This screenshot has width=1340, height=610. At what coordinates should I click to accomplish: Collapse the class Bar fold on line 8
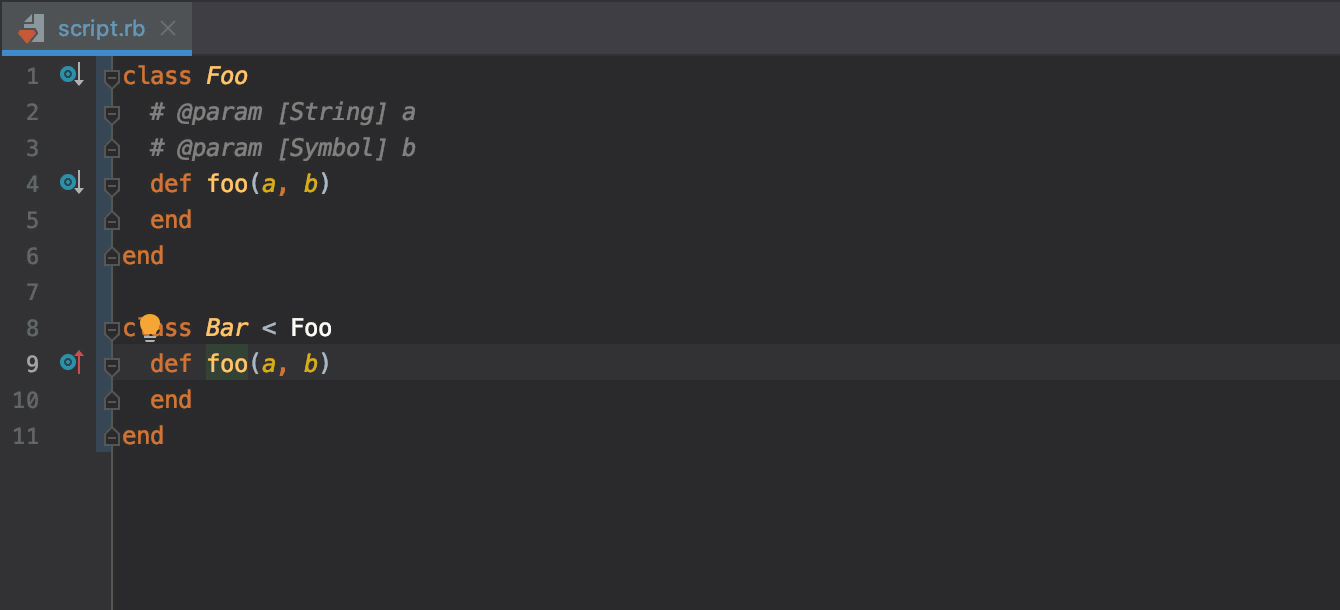coord(112,329)
